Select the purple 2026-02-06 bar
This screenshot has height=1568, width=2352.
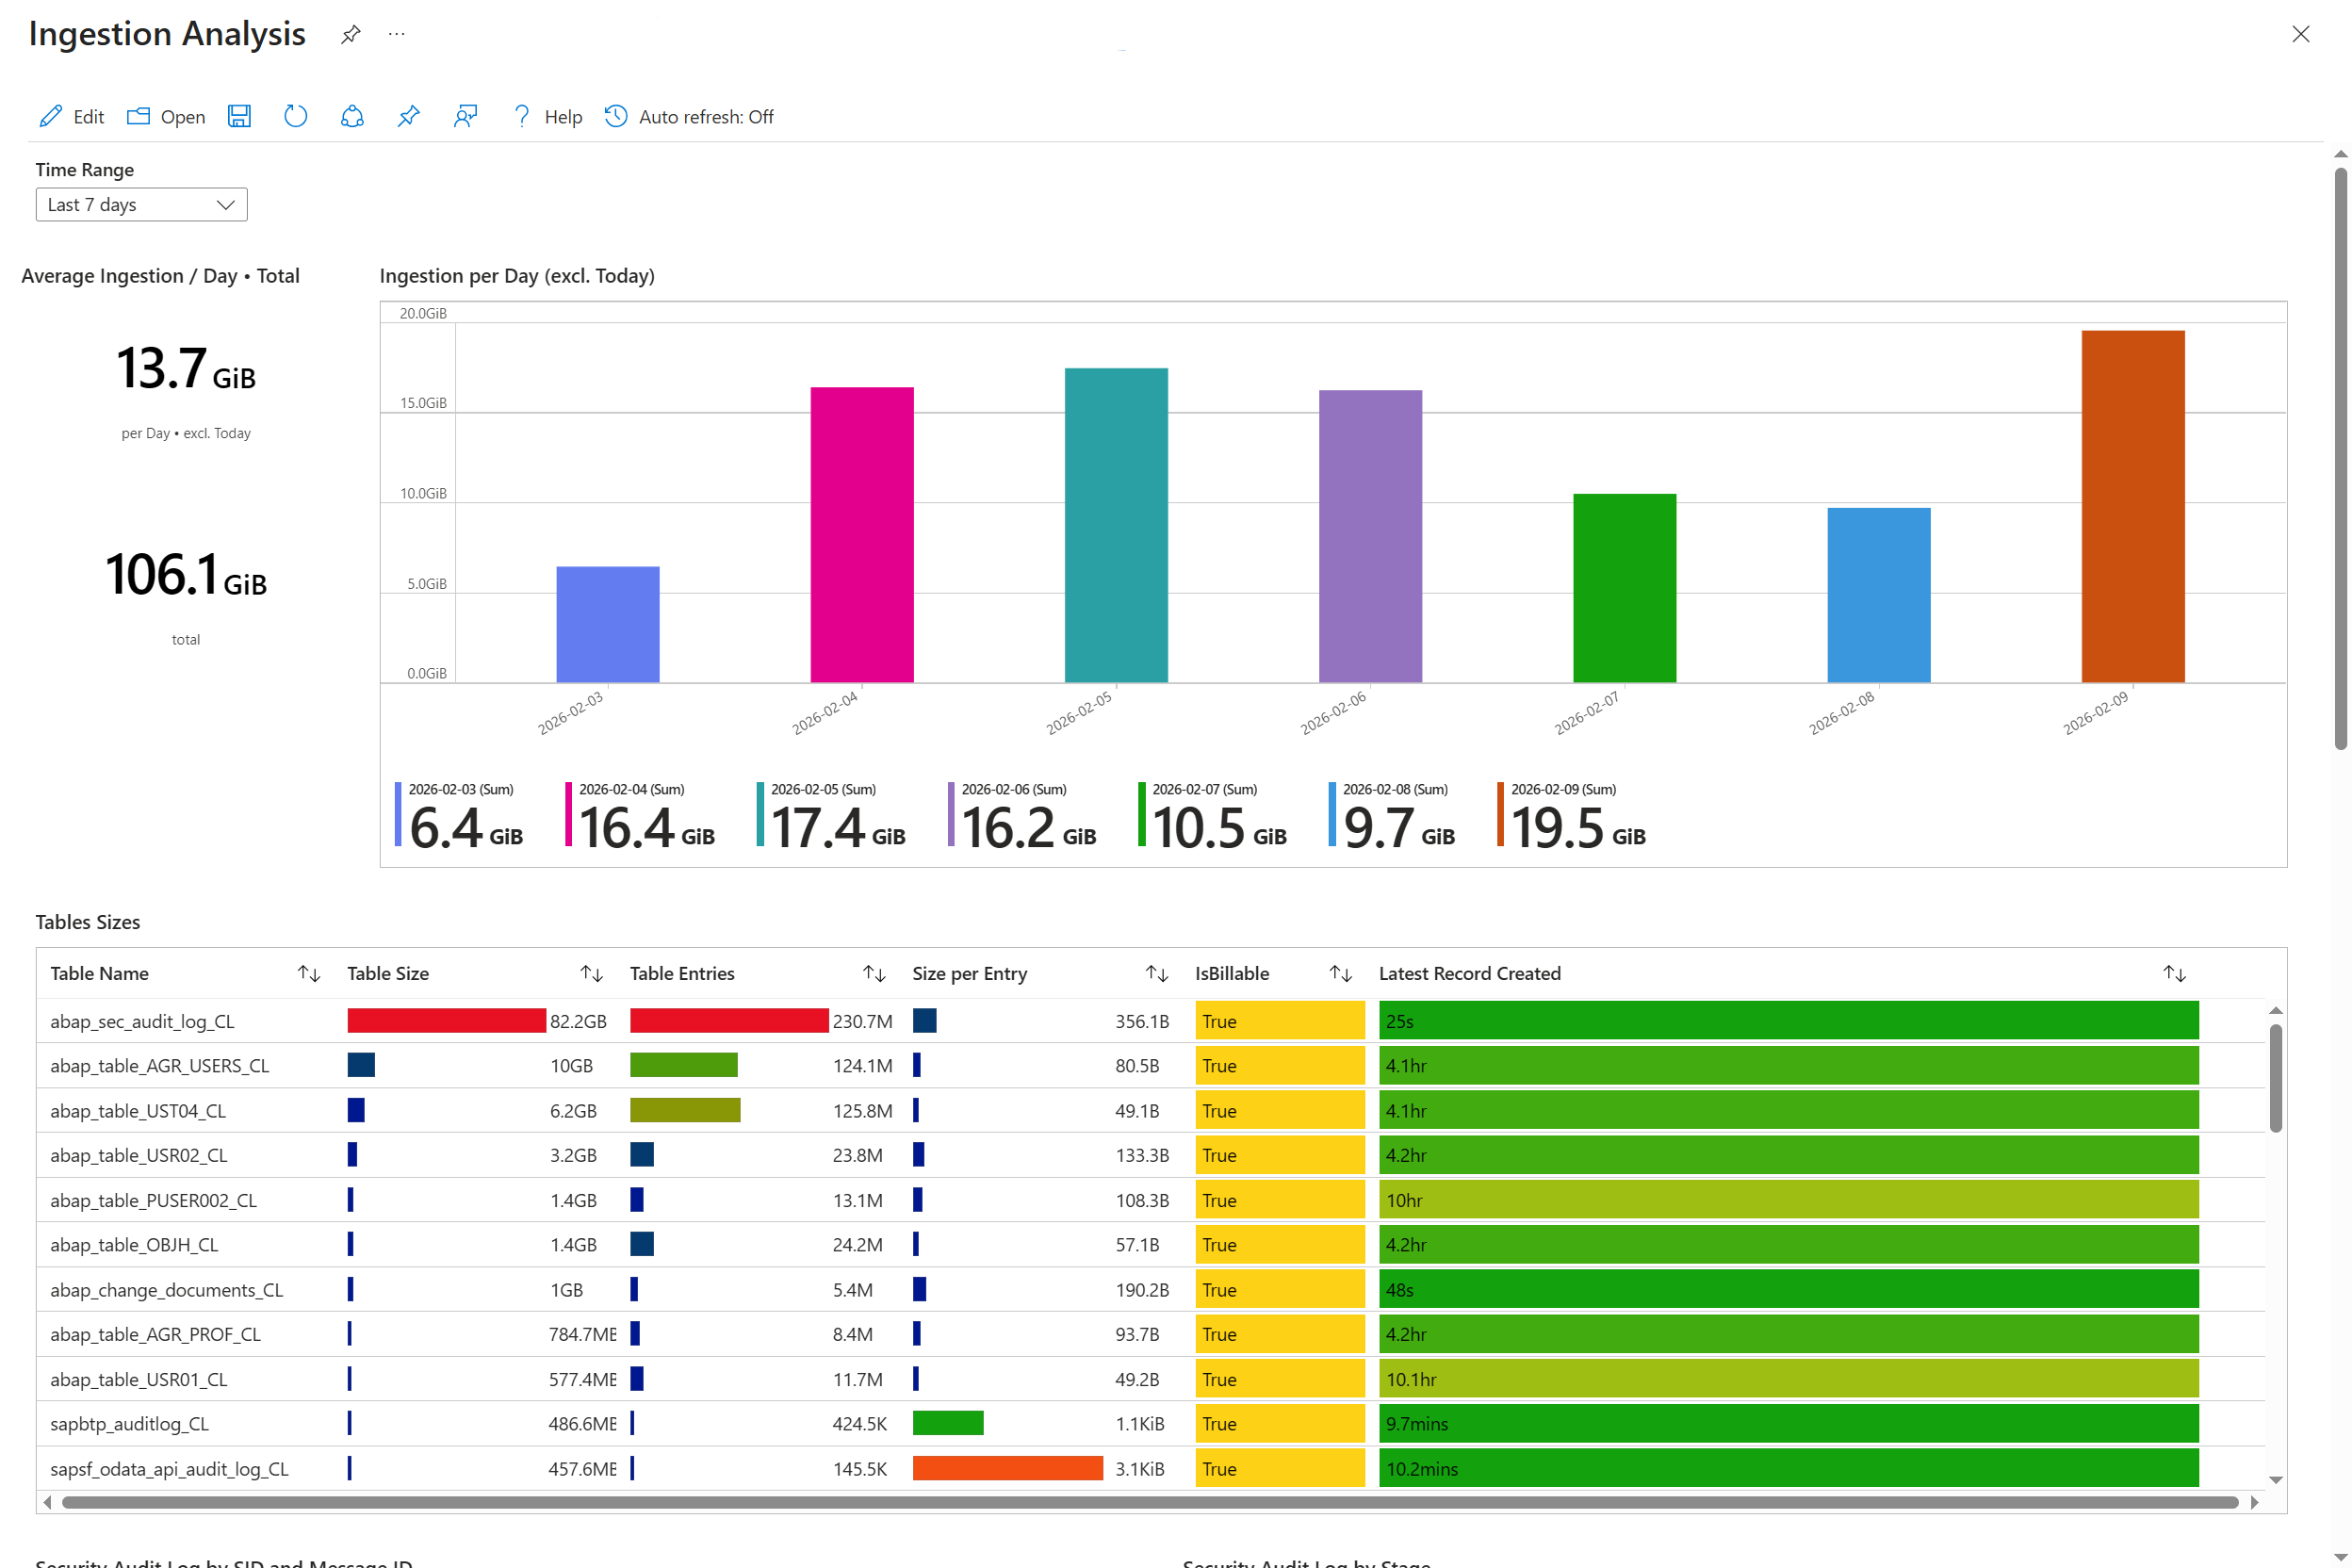pos(1370,537)
